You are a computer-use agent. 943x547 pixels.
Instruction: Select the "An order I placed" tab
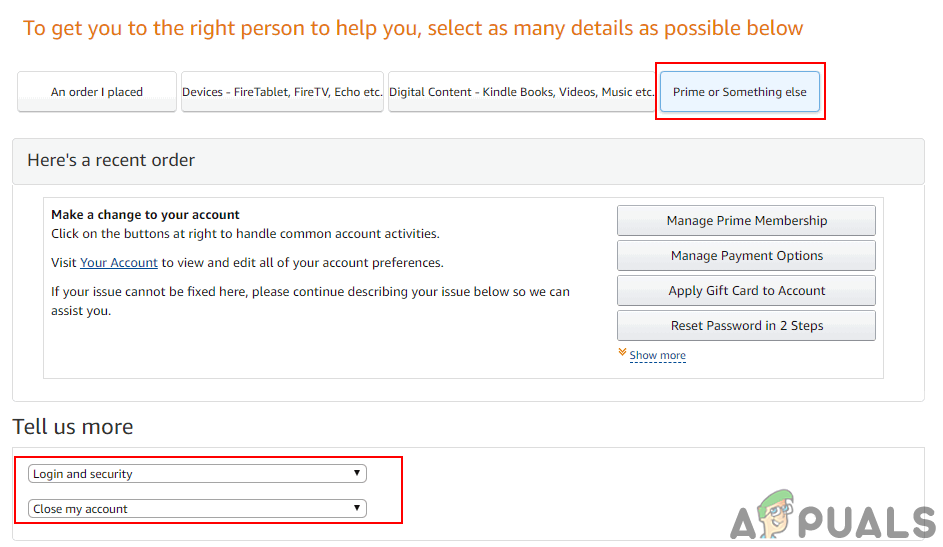(x=97, y=92)
